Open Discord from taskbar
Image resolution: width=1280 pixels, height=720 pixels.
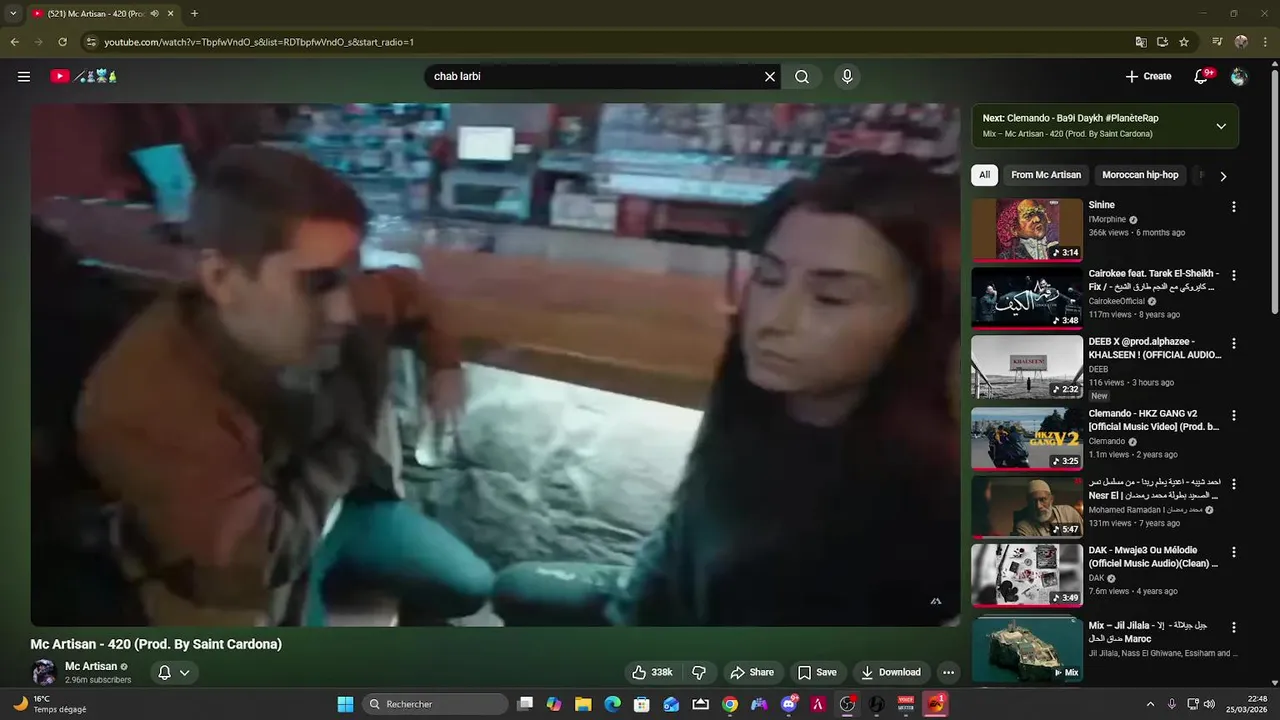coord(789,704)
